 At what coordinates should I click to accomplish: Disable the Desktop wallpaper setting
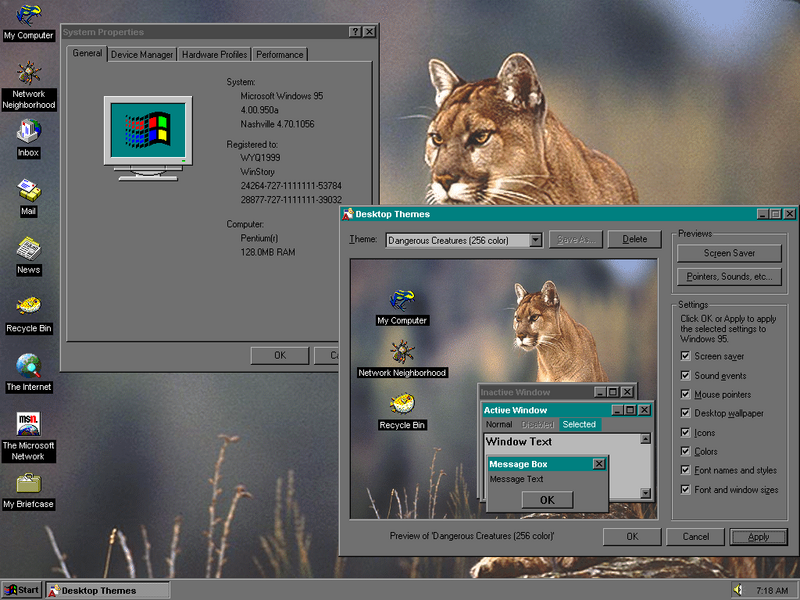coord(685,413)
